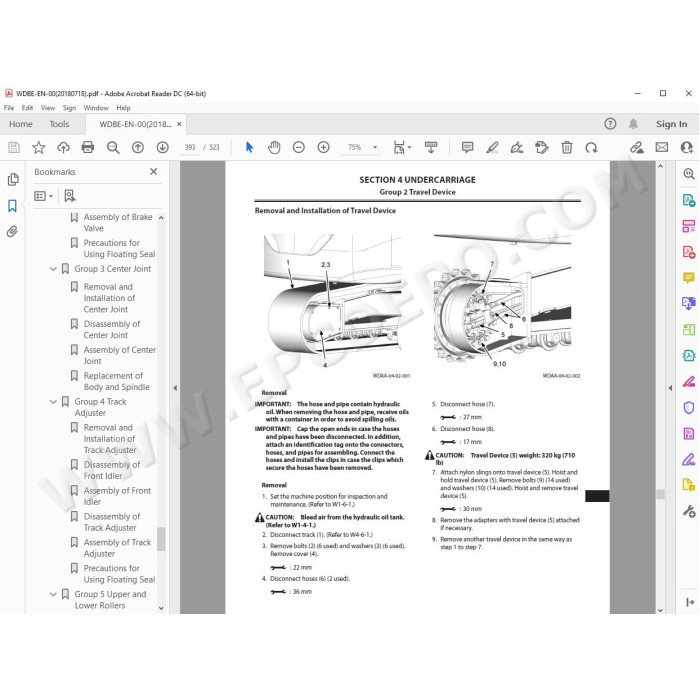Click the upload to cloud icon

pyautogui.click(x=63, y=147)
